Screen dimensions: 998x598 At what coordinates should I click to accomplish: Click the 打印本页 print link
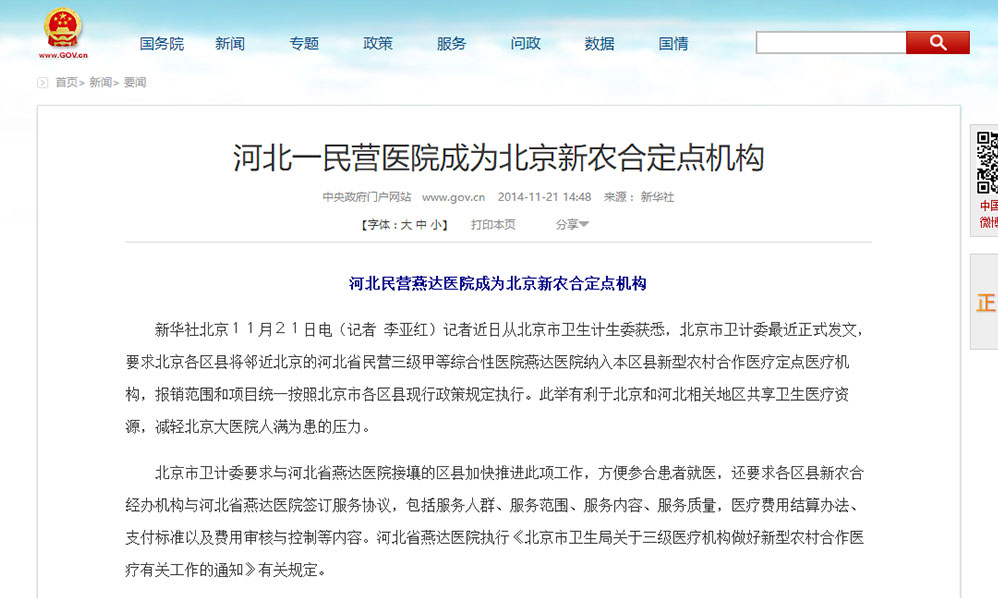point(493,225)
